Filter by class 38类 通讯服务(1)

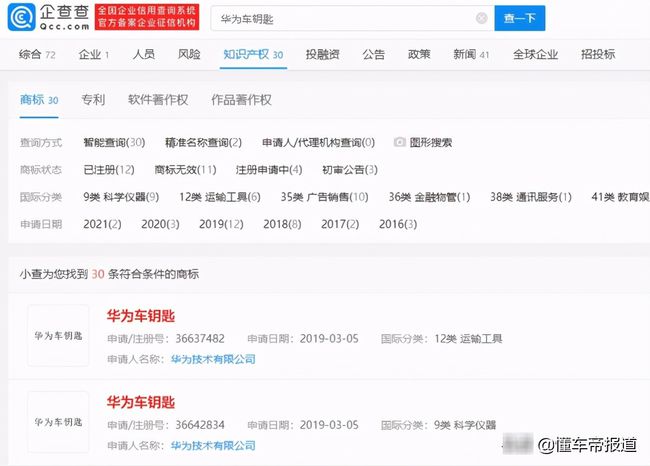pos(531,197)
